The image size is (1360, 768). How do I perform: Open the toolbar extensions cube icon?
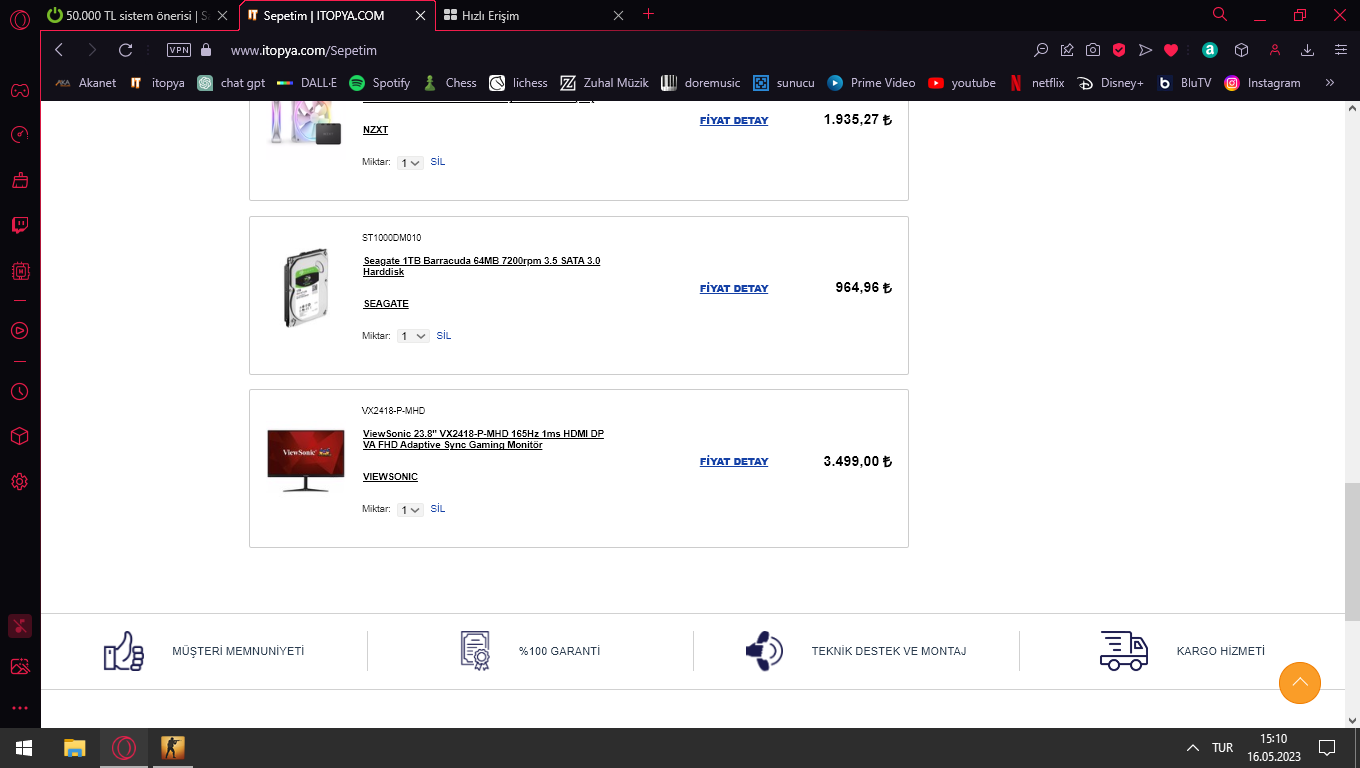[1241, 50]
